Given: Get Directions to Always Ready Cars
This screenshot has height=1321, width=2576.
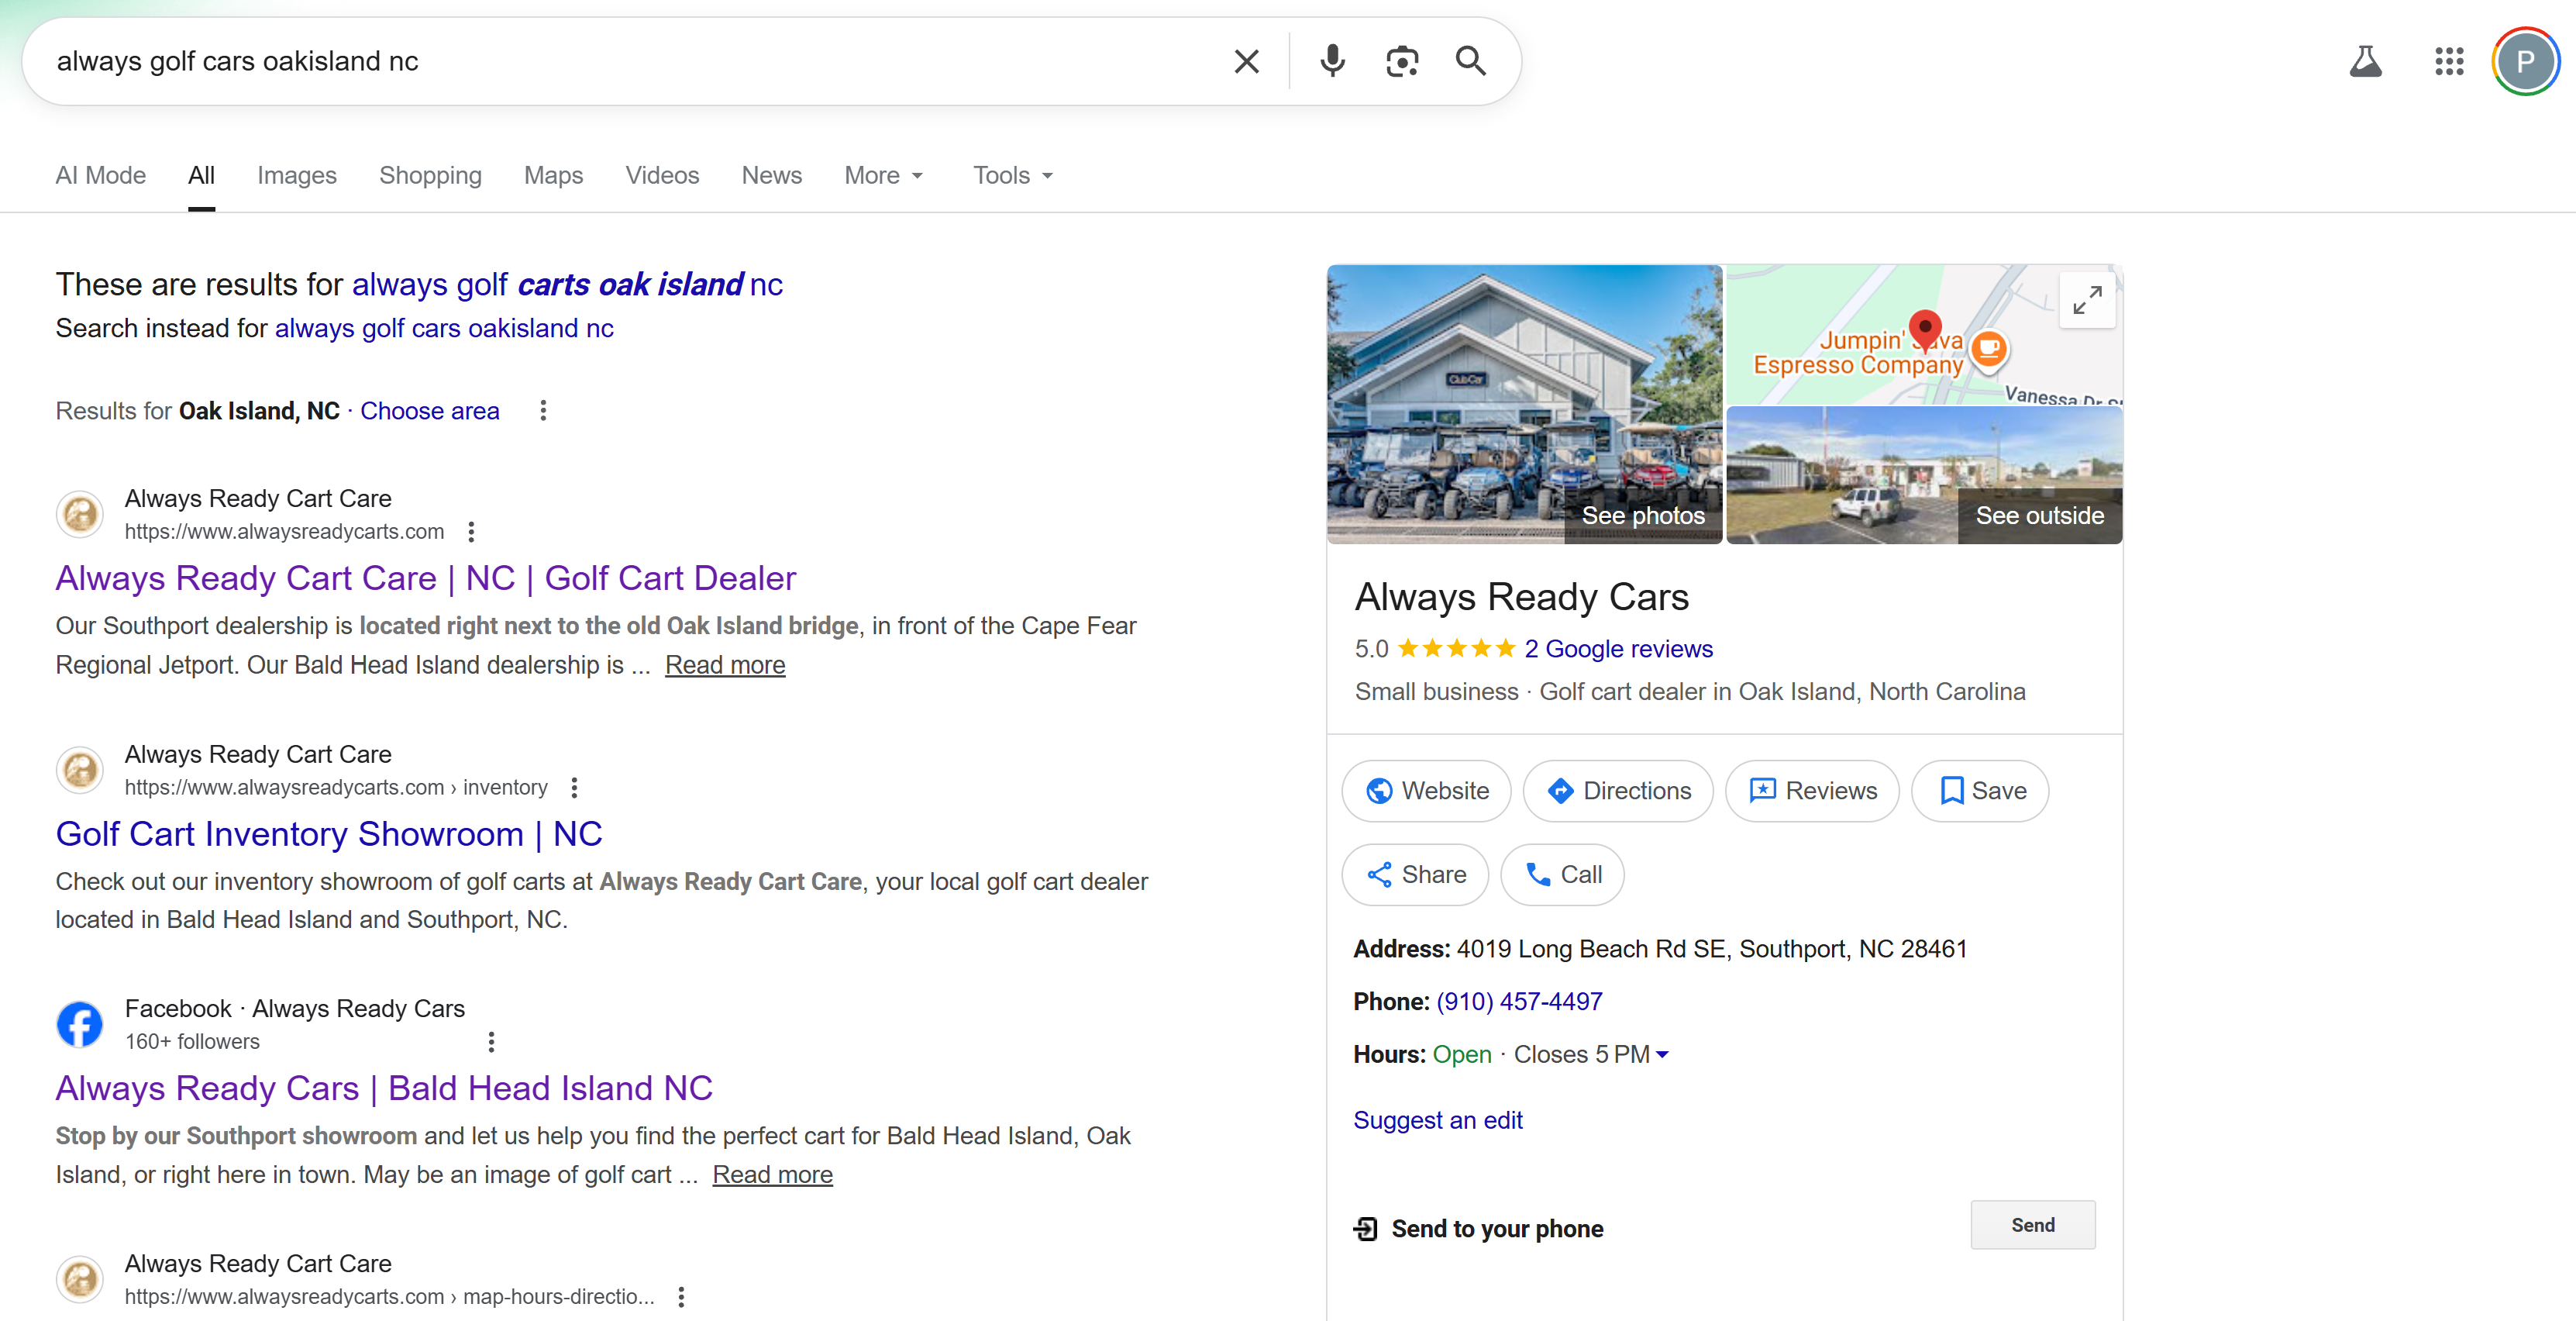Looking at the screenshot, I should [1617, 790].
